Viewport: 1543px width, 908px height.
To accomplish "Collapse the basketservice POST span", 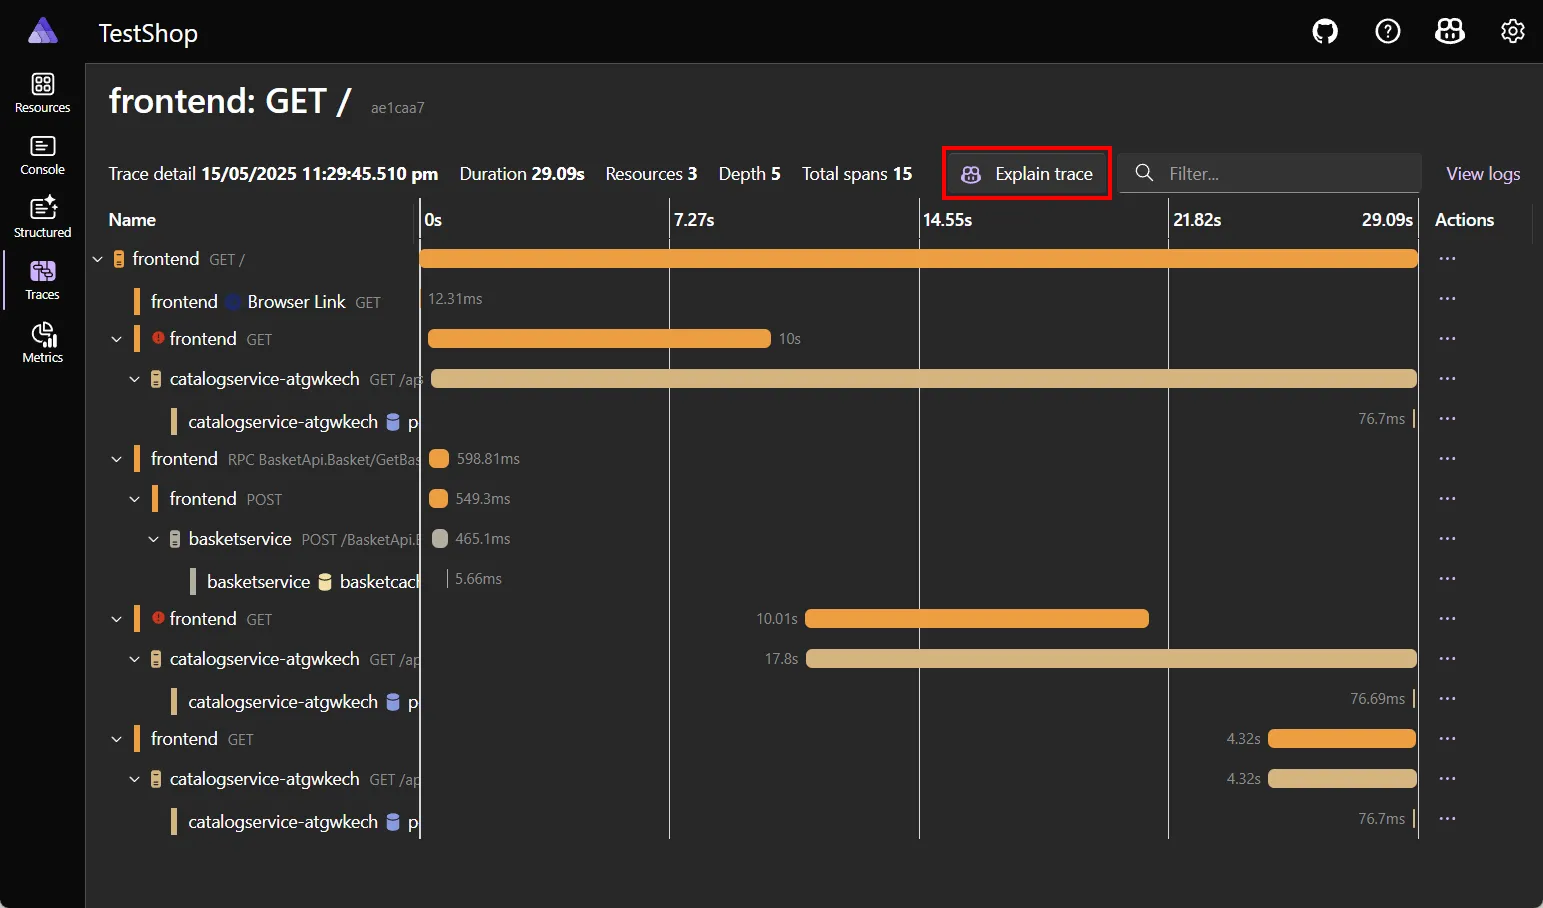I will coord(153,538).
